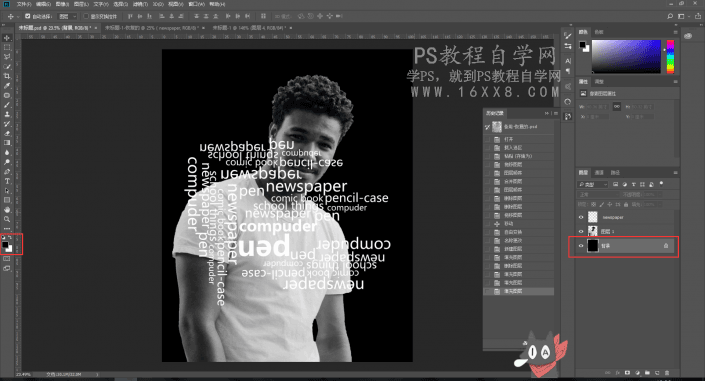Select the Pen tool
This screenshot has width=705, height=381.
click(7, 171)
